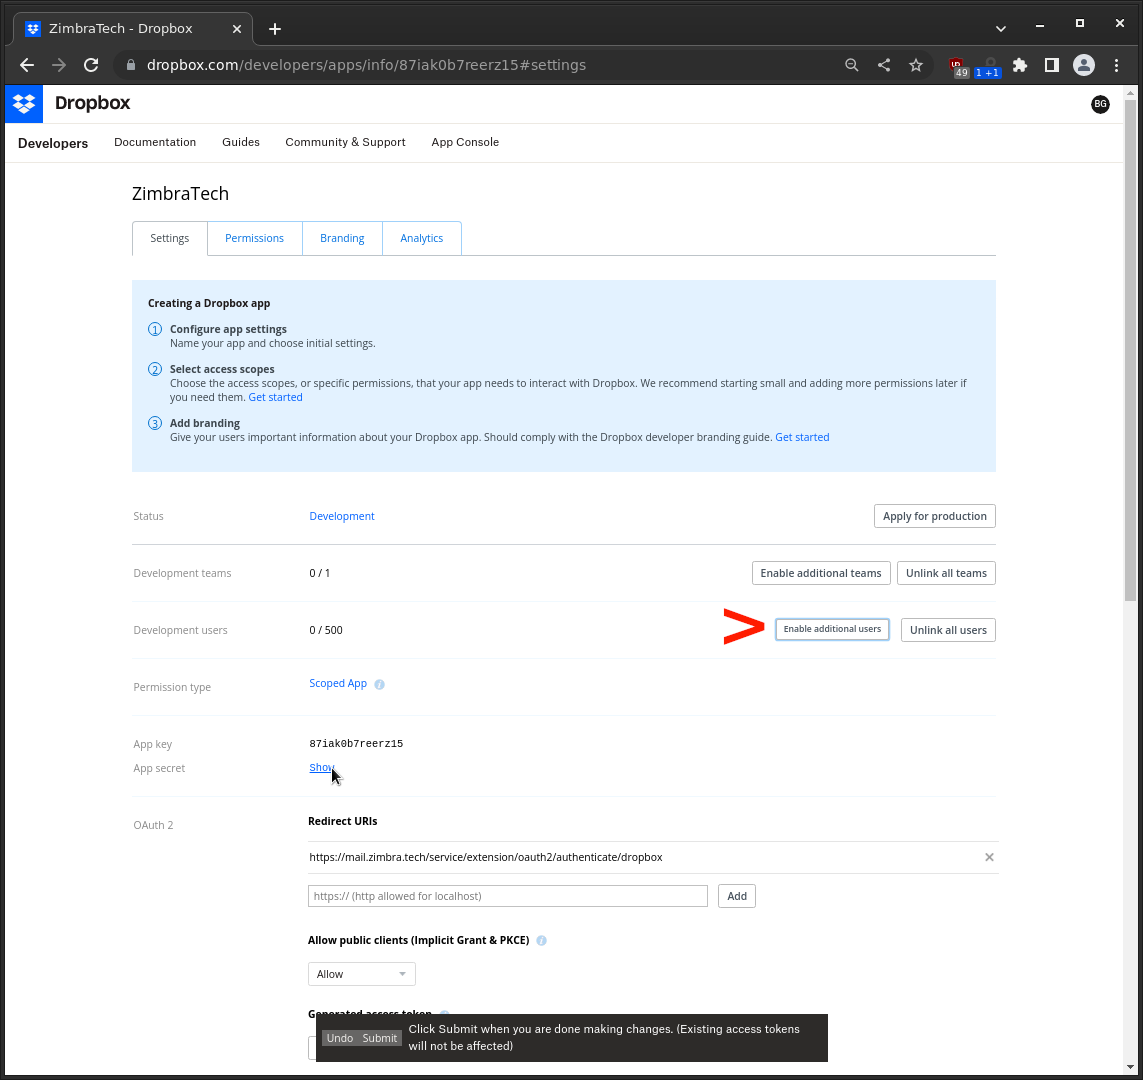Click the Development status link
This screenshot has height=1080, width=1143.
tap(342, 516)
